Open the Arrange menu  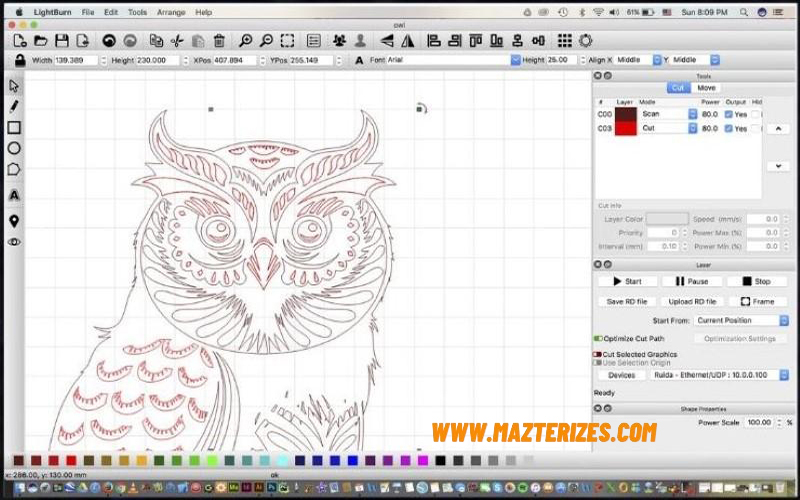point(171,12)
